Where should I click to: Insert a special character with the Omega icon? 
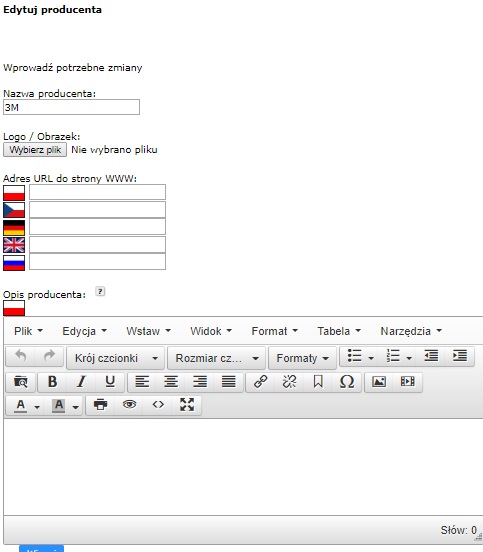347,382
